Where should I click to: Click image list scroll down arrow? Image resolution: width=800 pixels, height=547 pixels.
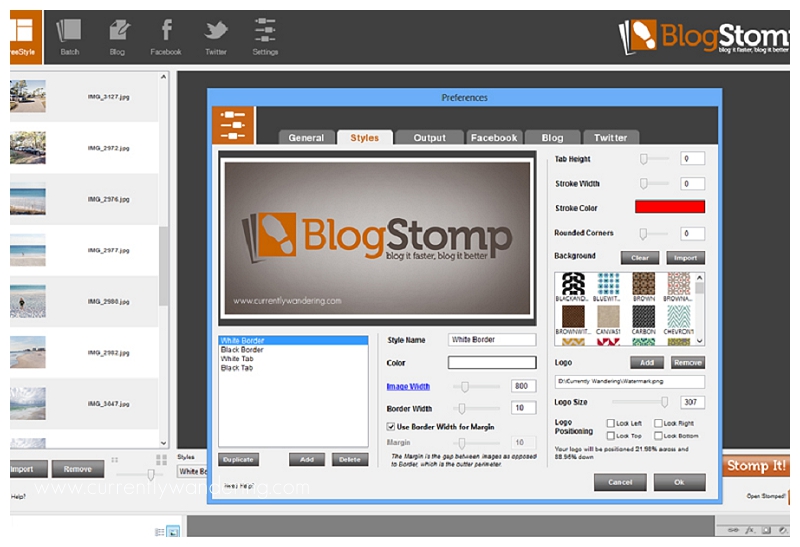coord(163,443)
